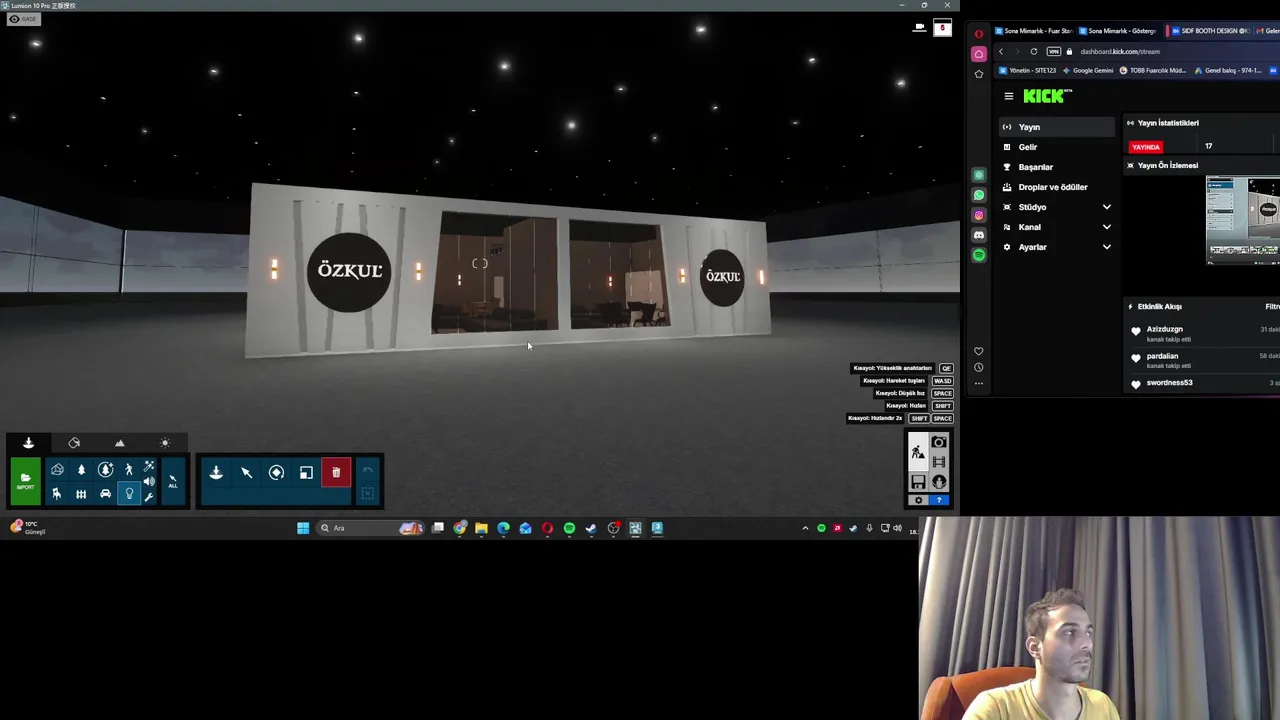1280x720 pixels.
Task: Open Movie mode film strip icon
Action: click(939, 462)
